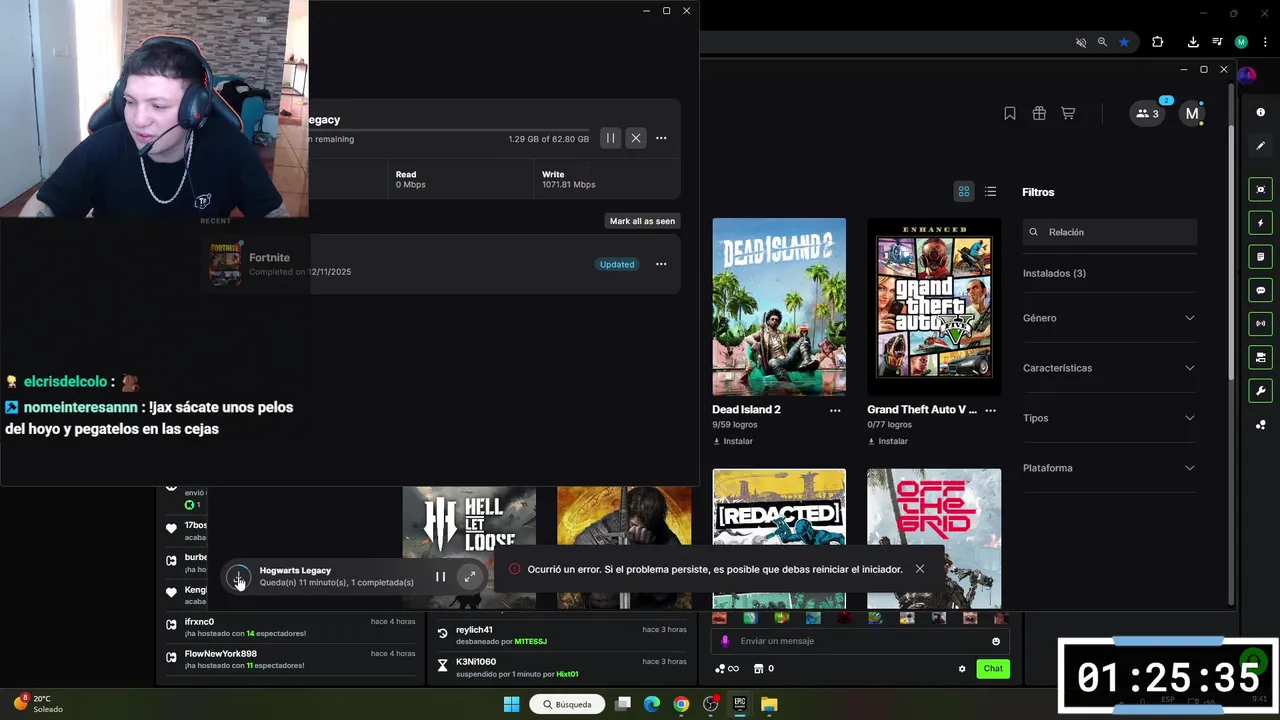Open Dead Island 2 cover art
Viewport: 1280px width, 720px height.
(x=779, y=306)
